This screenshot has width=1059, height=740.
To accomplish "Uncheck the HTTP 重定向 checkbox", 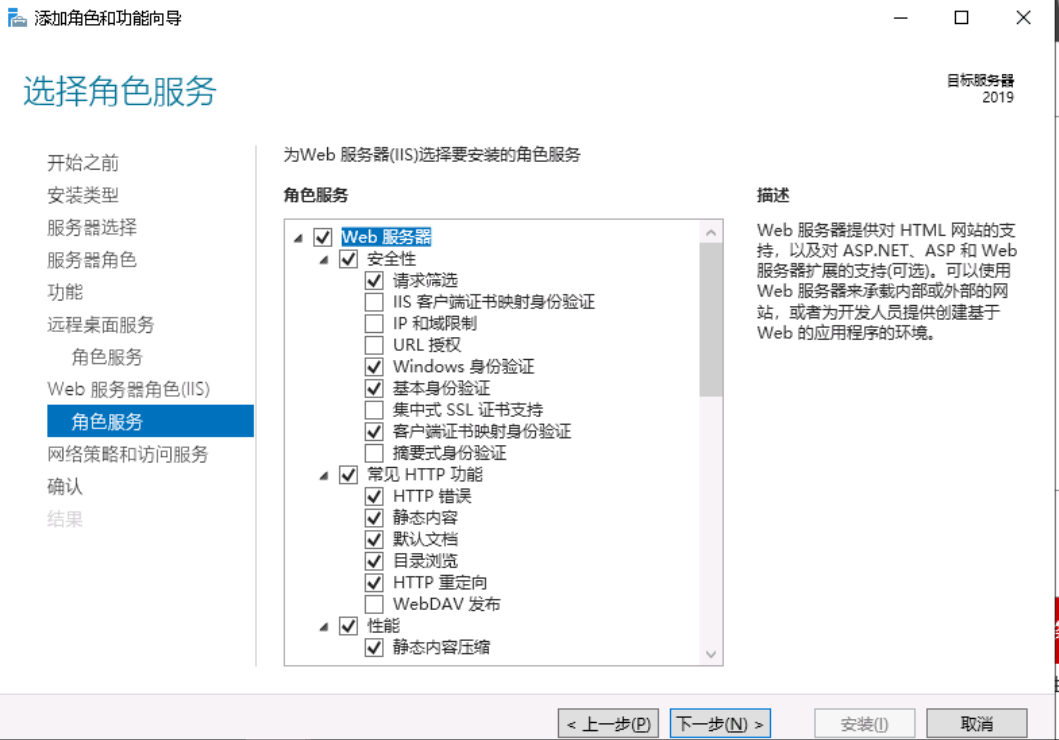I will pos(374,583).
